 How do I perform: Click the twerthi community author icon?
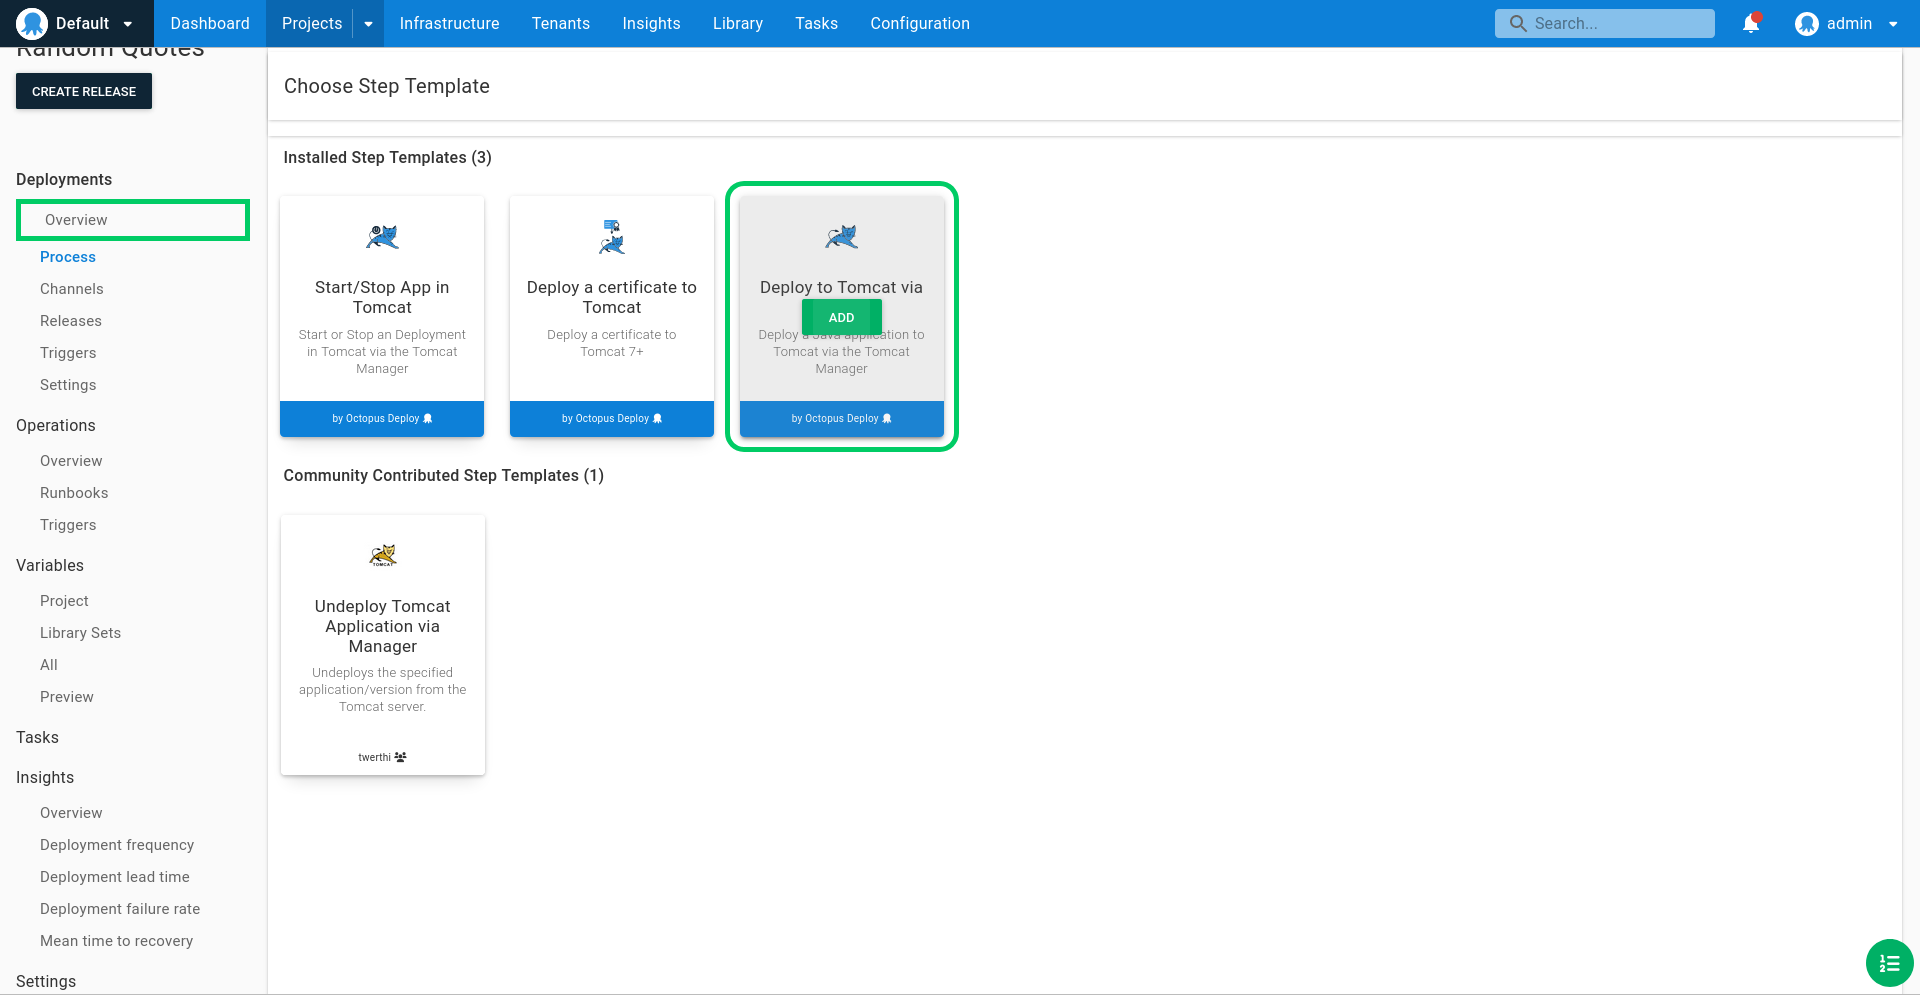pyautogui.click(x=401, y=757)
